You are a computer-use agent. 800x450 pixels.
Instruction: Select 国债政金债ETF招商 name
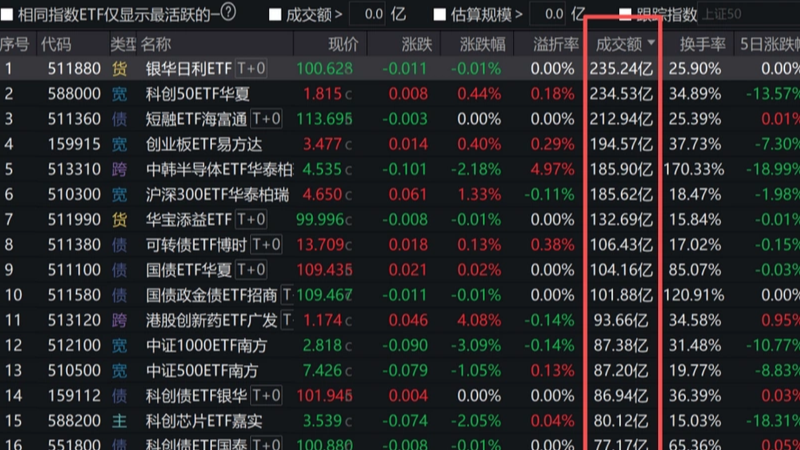click(211, 295)
